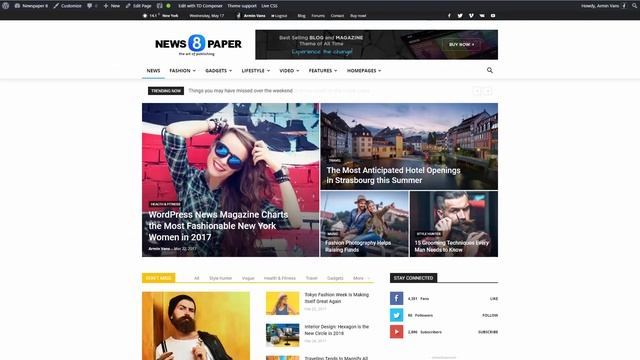Select the Style Hunter filter tab
Image resolution: width=640 pixels, height=360 pixels.
coord(220,278)
